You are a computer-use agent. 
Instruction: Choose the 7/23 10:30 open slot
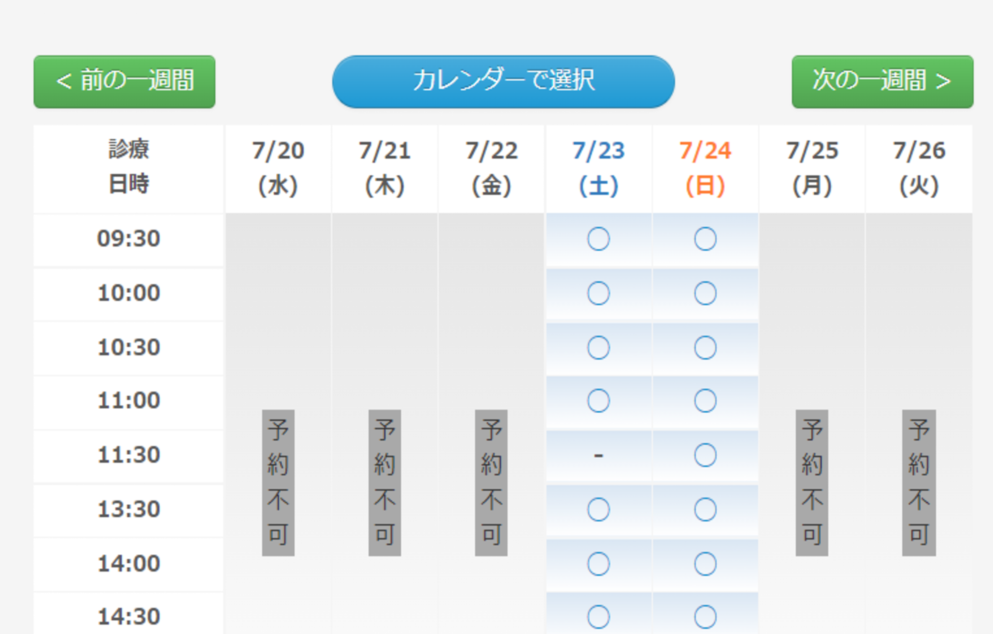click(x=598, y=348)
